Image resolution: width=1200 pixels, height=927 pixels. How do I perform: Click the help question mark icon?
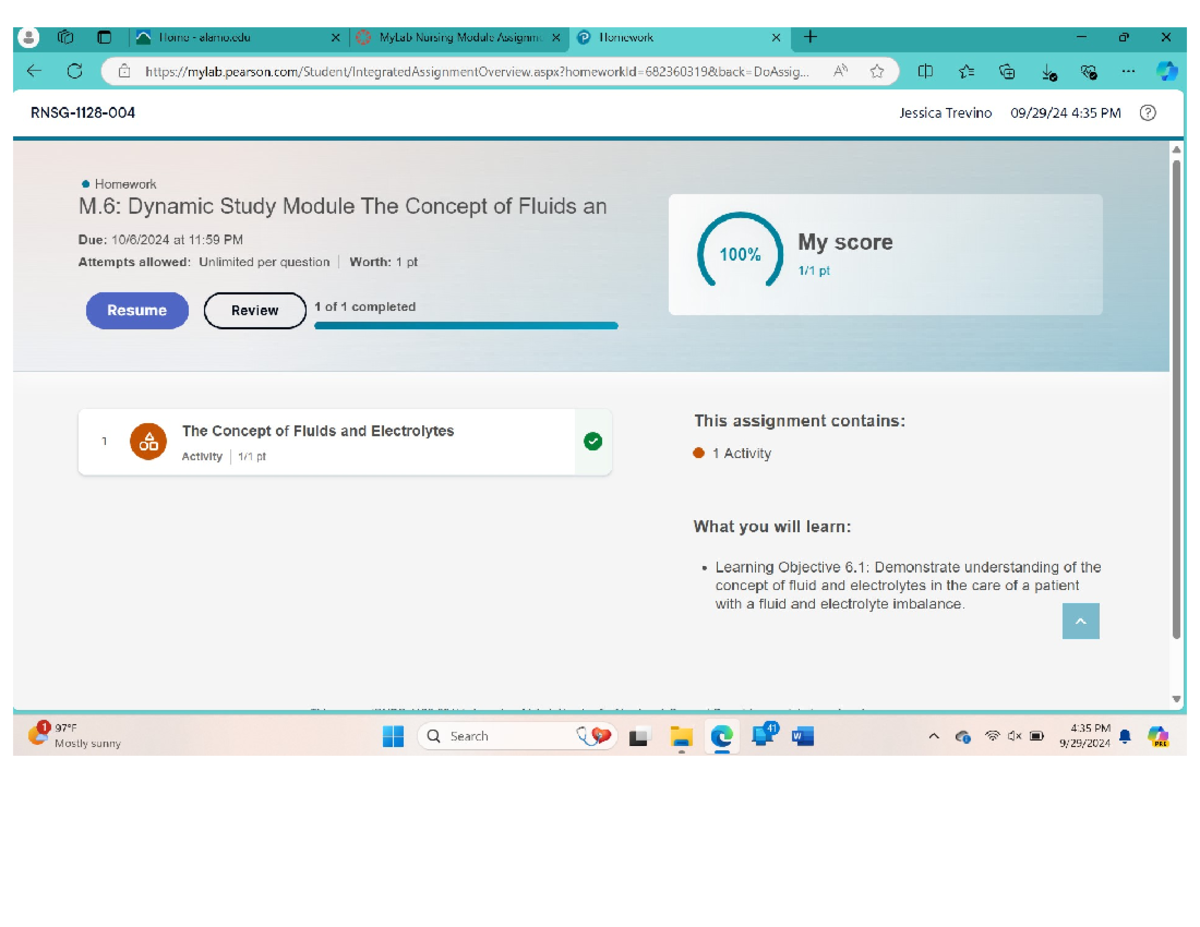click(x=1148, y=113)
